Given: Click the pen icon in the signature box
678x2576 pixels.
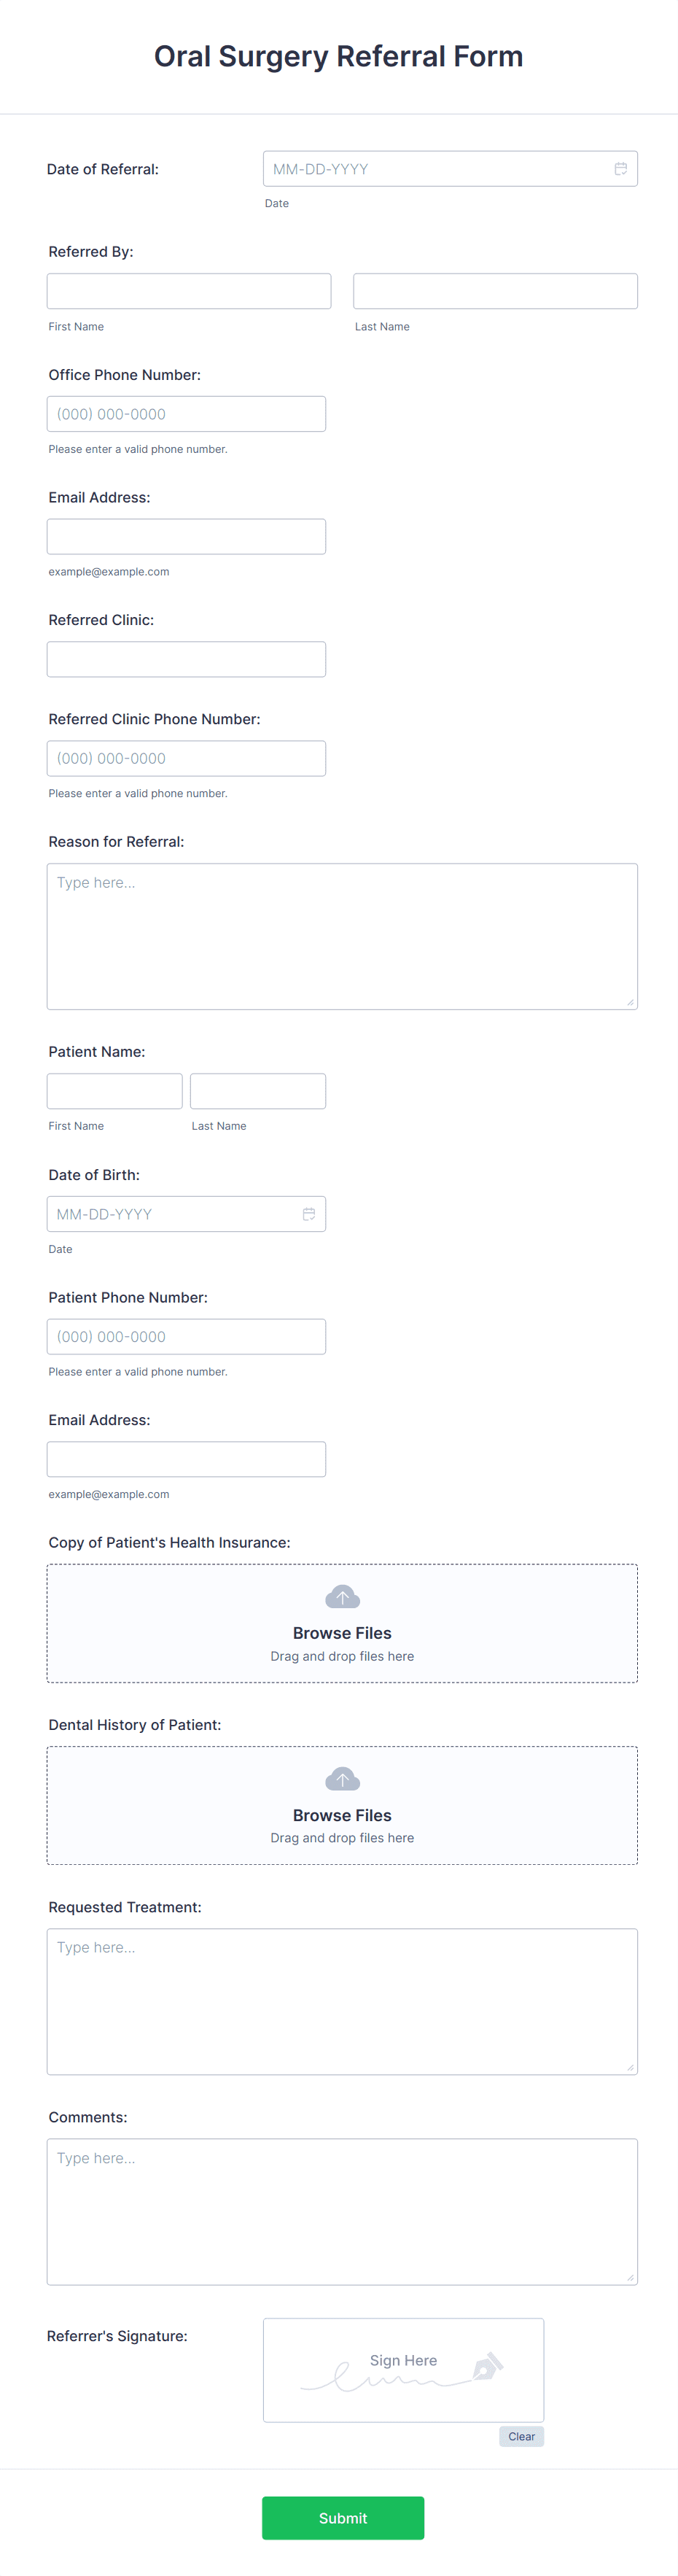Looking at the screenshot, I should [486, 2365].
